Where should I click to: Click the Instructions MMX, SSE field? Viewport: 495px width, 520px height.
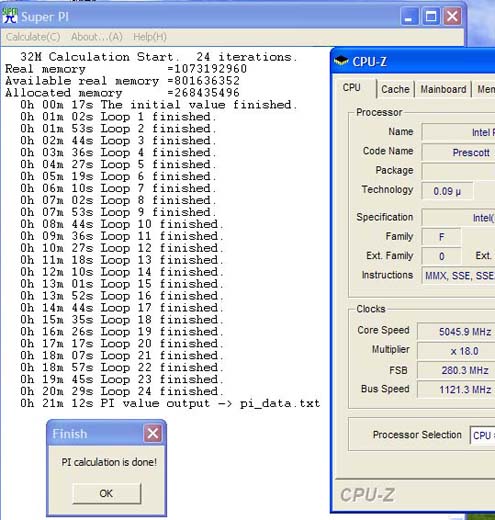458,275
